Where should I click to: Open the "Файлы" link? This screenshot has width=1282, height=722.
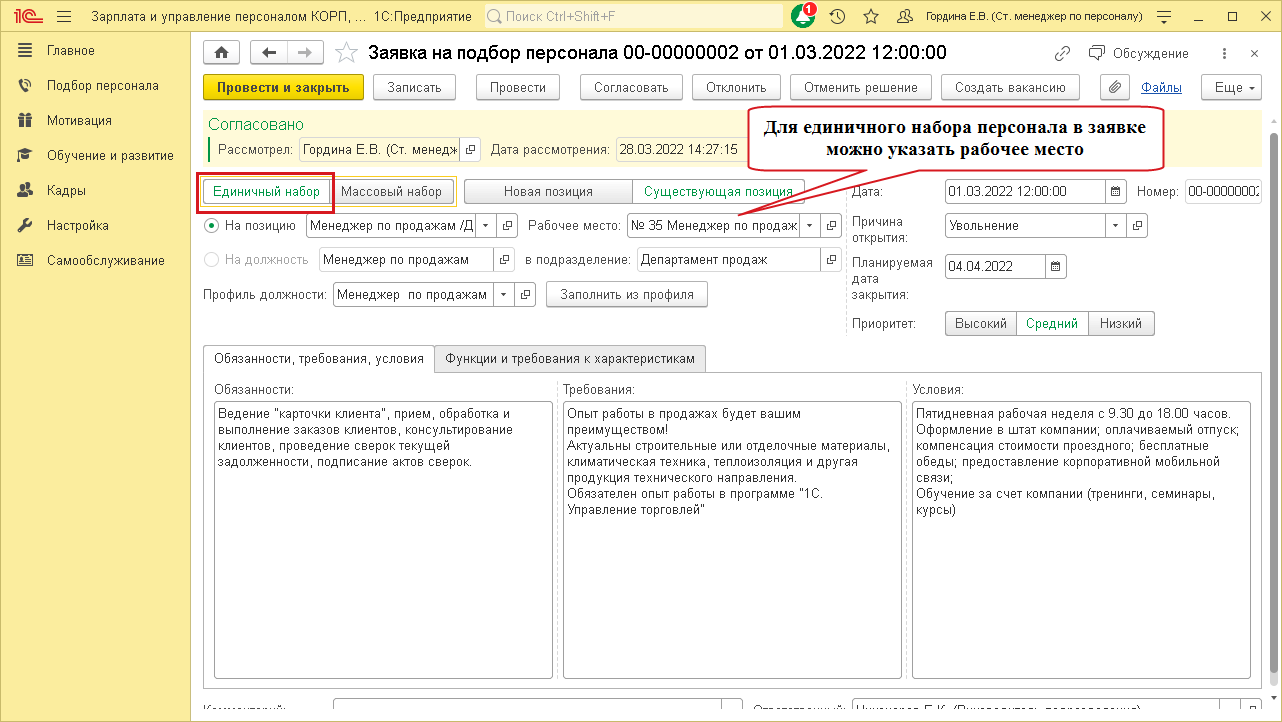(1161, 87)
